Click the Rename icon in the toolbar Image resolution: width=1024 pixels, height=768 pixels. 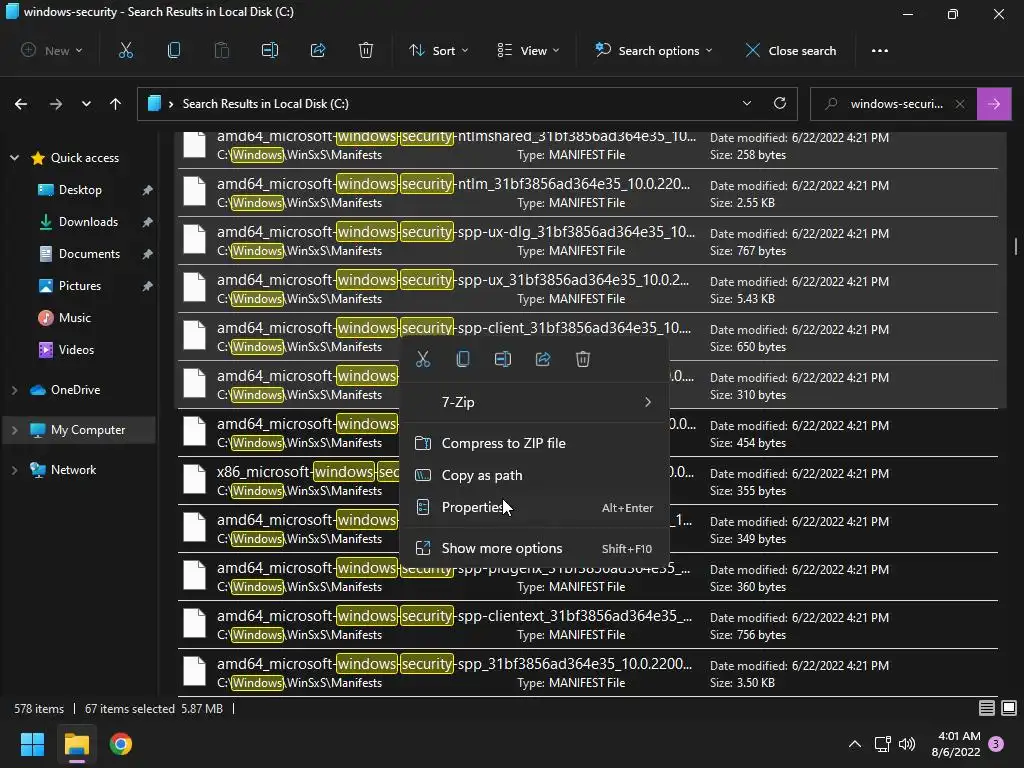[270, 50]
